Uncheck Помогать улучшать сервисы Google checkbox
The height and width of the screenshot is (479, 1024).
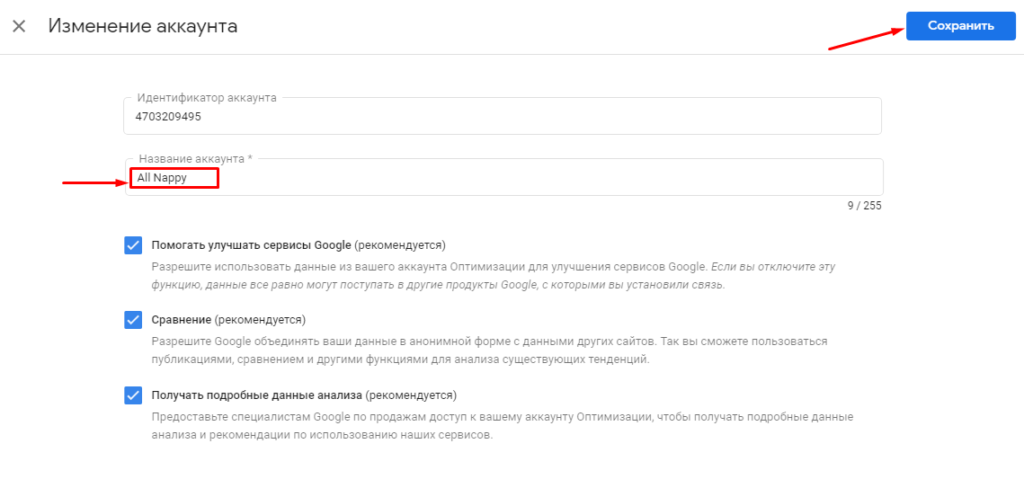tap(133, 246)
